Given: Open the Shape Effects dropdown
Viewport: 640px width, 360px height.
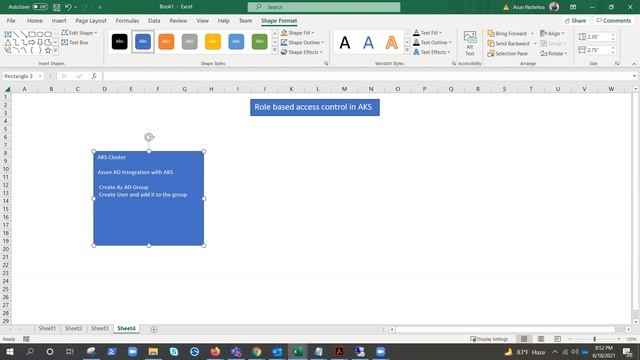Looking at the screenshot, I should tap(302, 52).
